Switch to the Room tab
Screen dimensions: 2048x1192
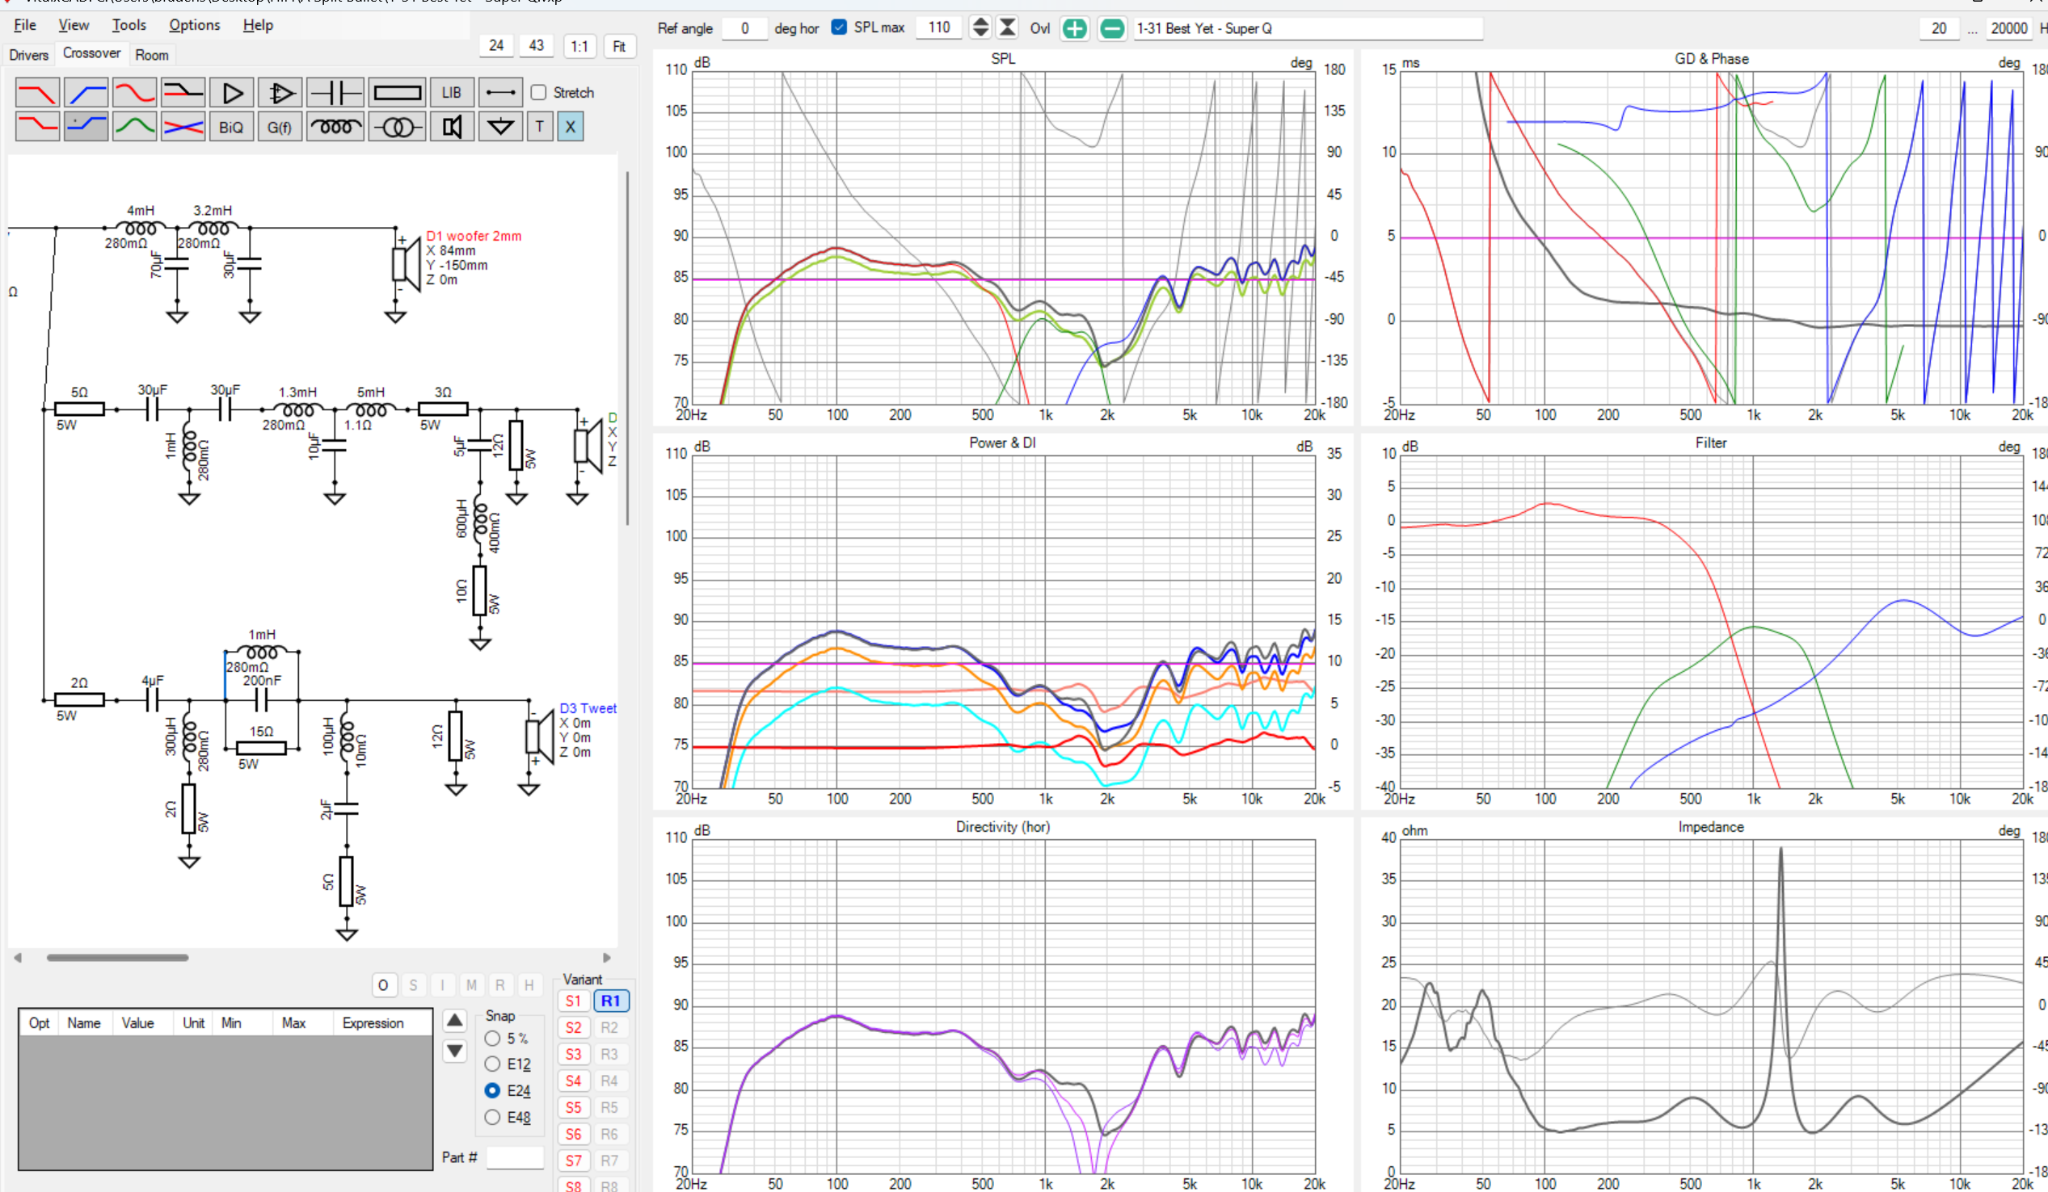[152, 55]
